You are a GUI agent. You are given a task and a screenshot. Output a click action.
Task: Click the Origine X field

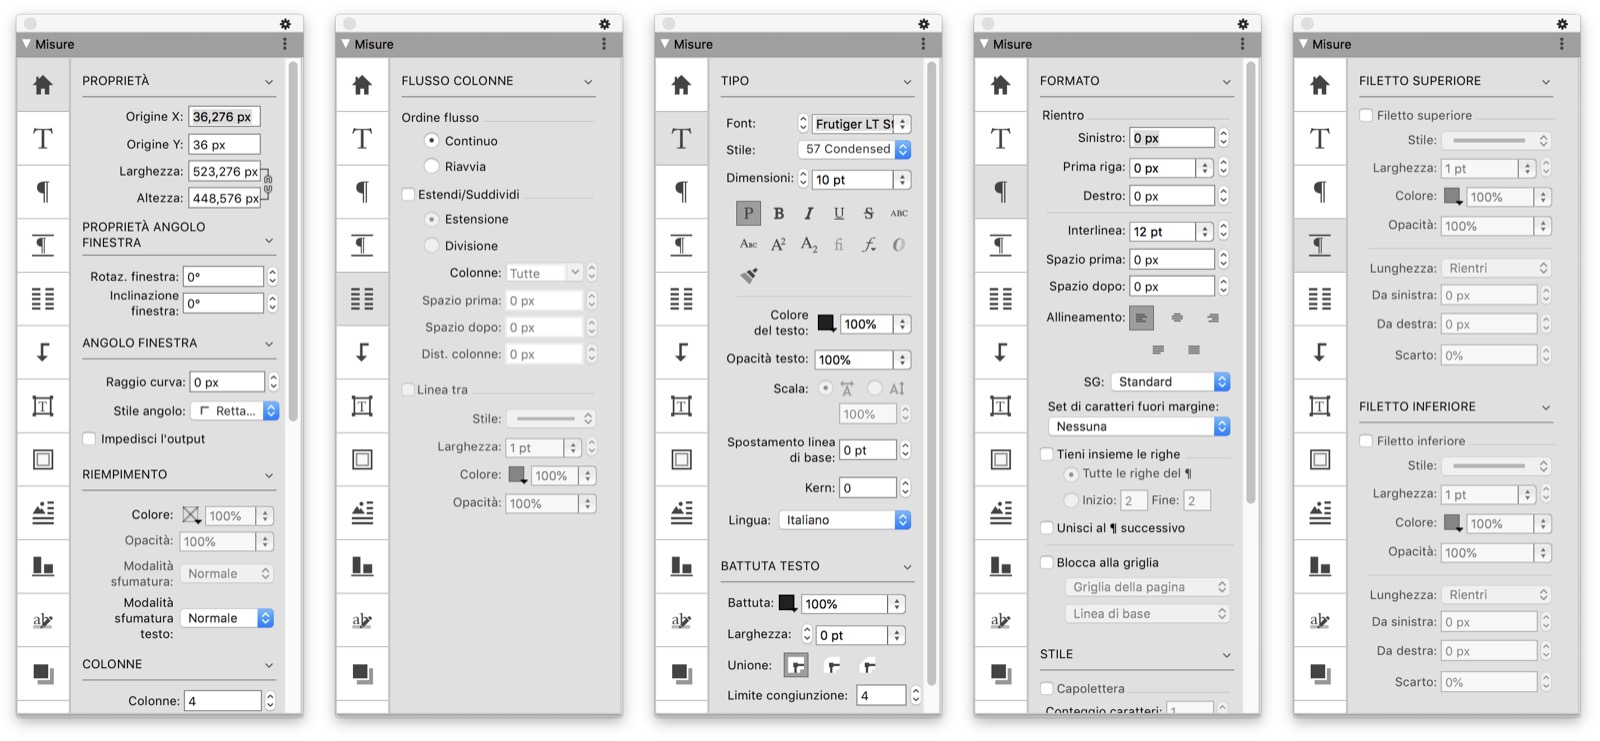tap(225, 117)
